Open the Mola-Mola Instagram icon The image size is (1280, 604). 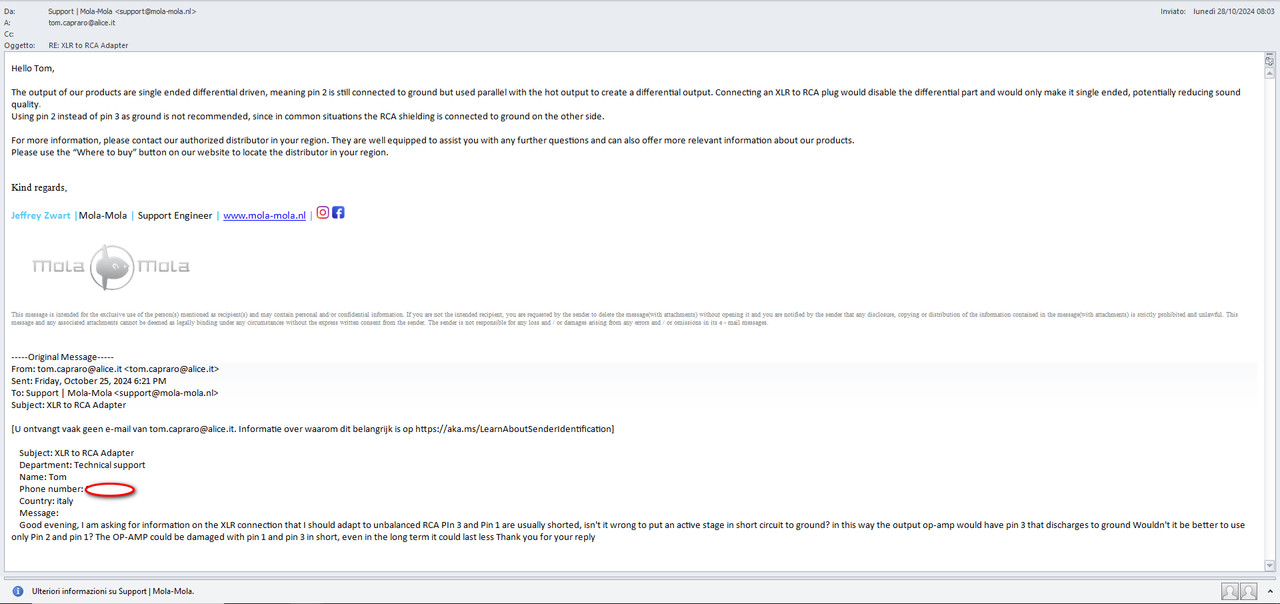[x=323, y=213]
